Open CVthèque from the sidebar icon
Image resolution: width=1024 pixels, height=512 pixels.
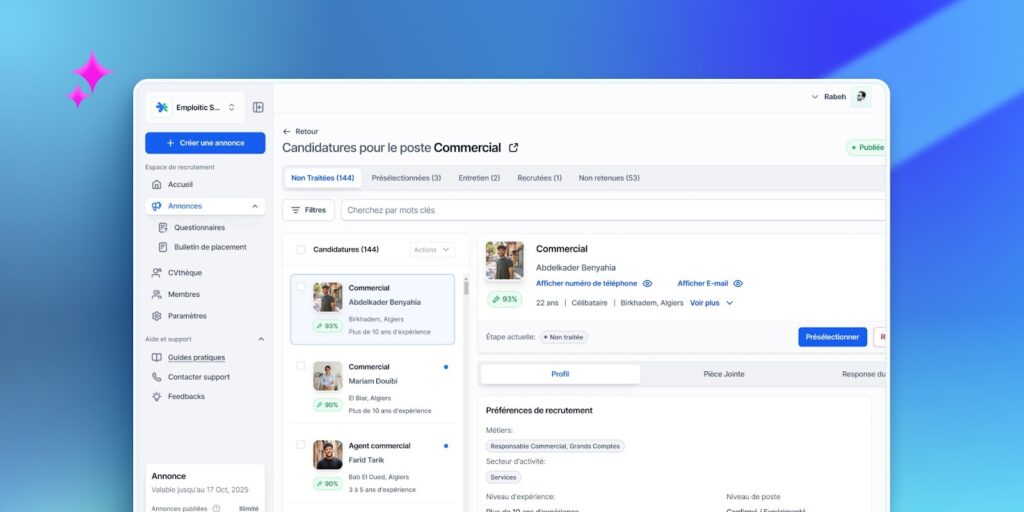[x=157, y=273]
